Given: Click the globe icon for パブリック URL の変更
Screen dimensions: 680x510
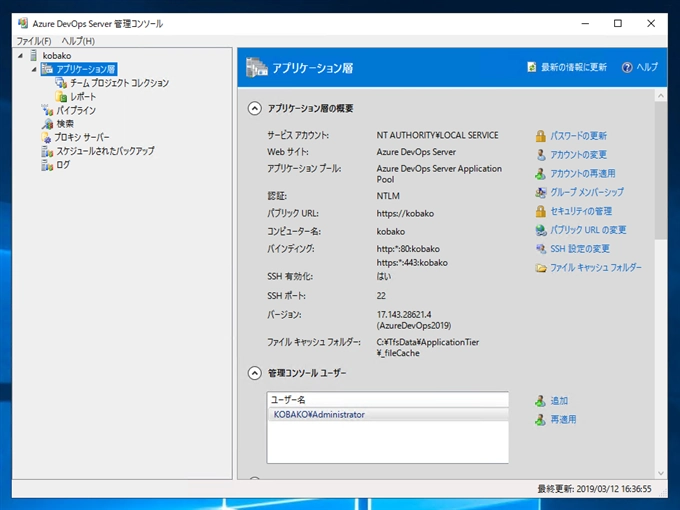Looking at the screenshot, I should [x=541, y=230].
